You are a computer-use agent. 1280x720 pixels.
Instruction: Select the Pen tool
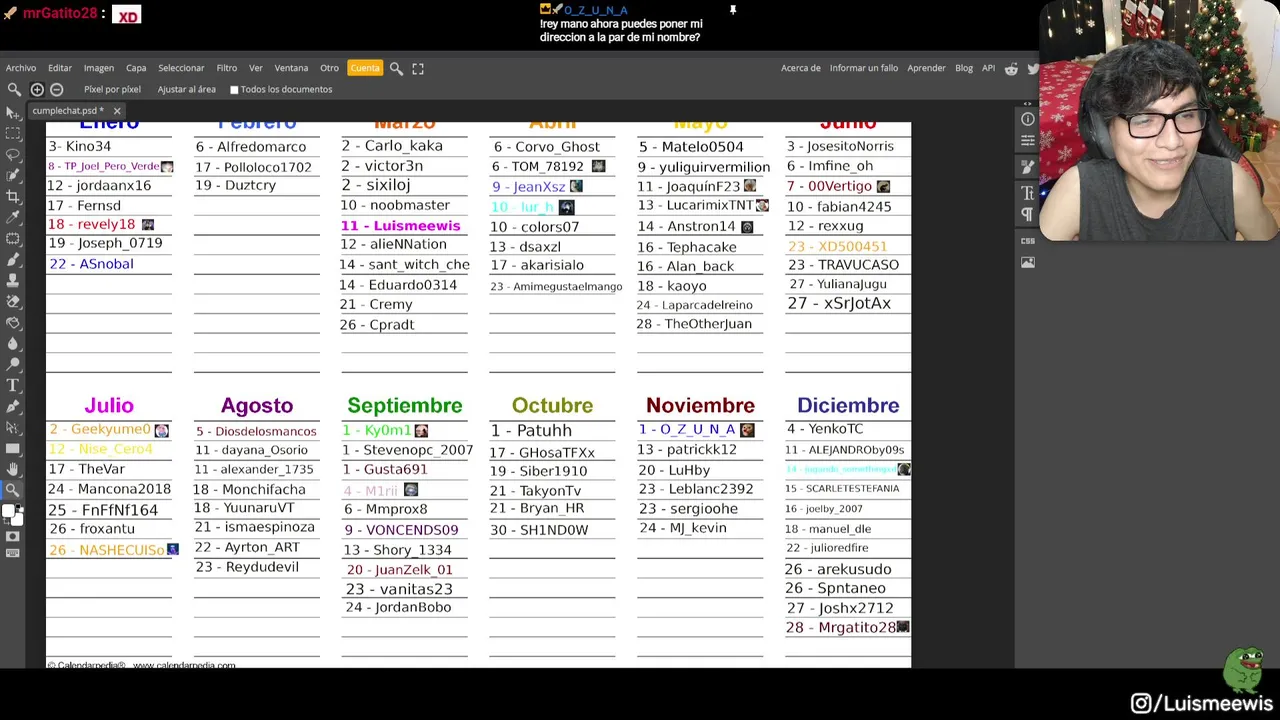pos(13,407)
